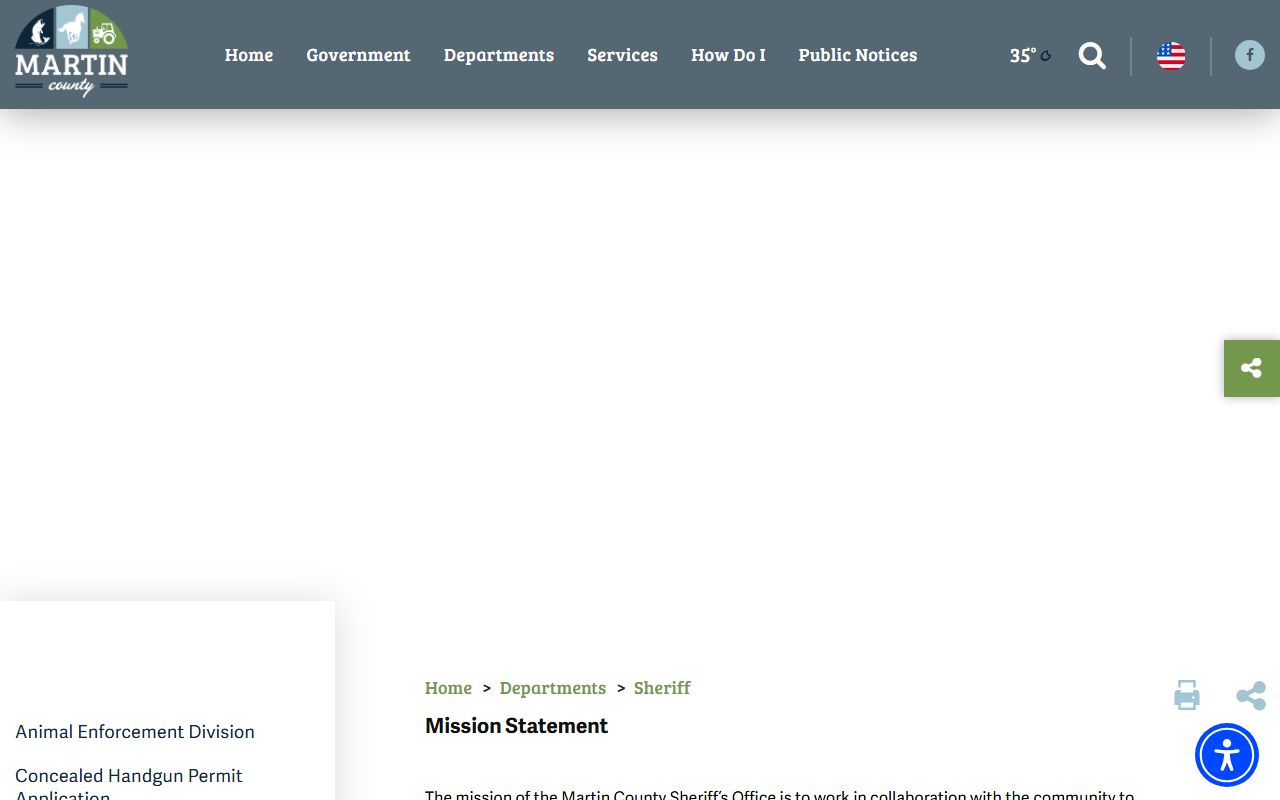The image size is (1280, 800).
Task: Follow the Departments breadcrumb link
Action: 553,688
